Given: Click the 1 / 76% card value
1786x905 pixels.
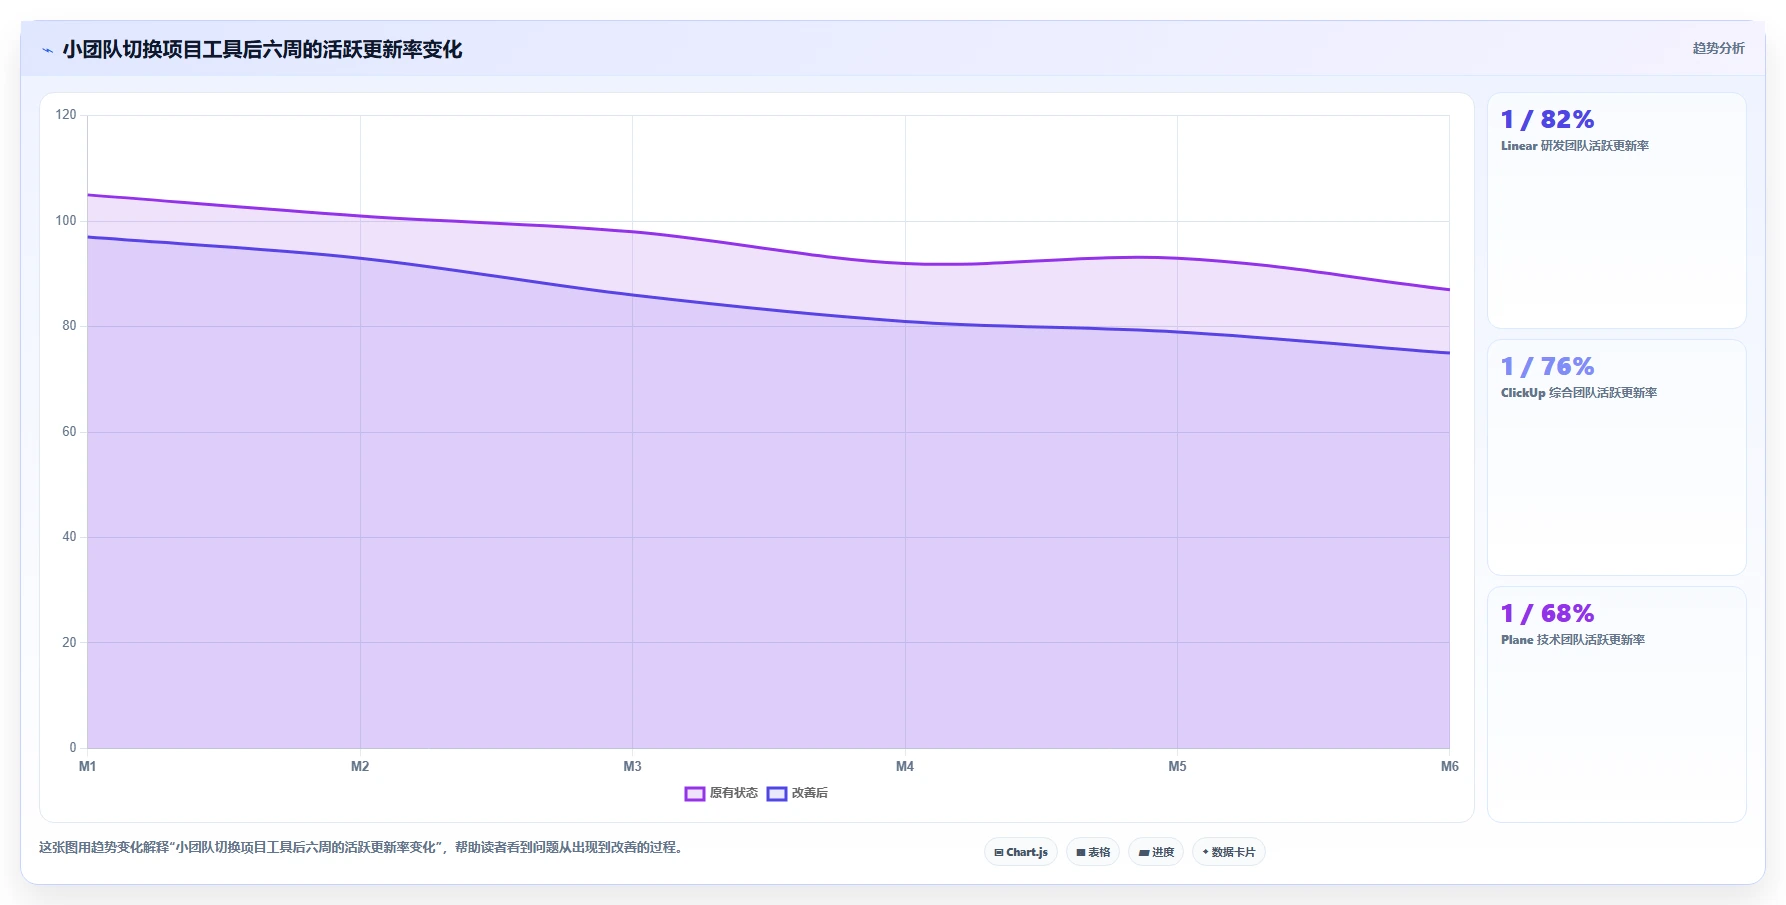Looking at the screenshot, I should pyautogui.click(x=1547, y=367).
